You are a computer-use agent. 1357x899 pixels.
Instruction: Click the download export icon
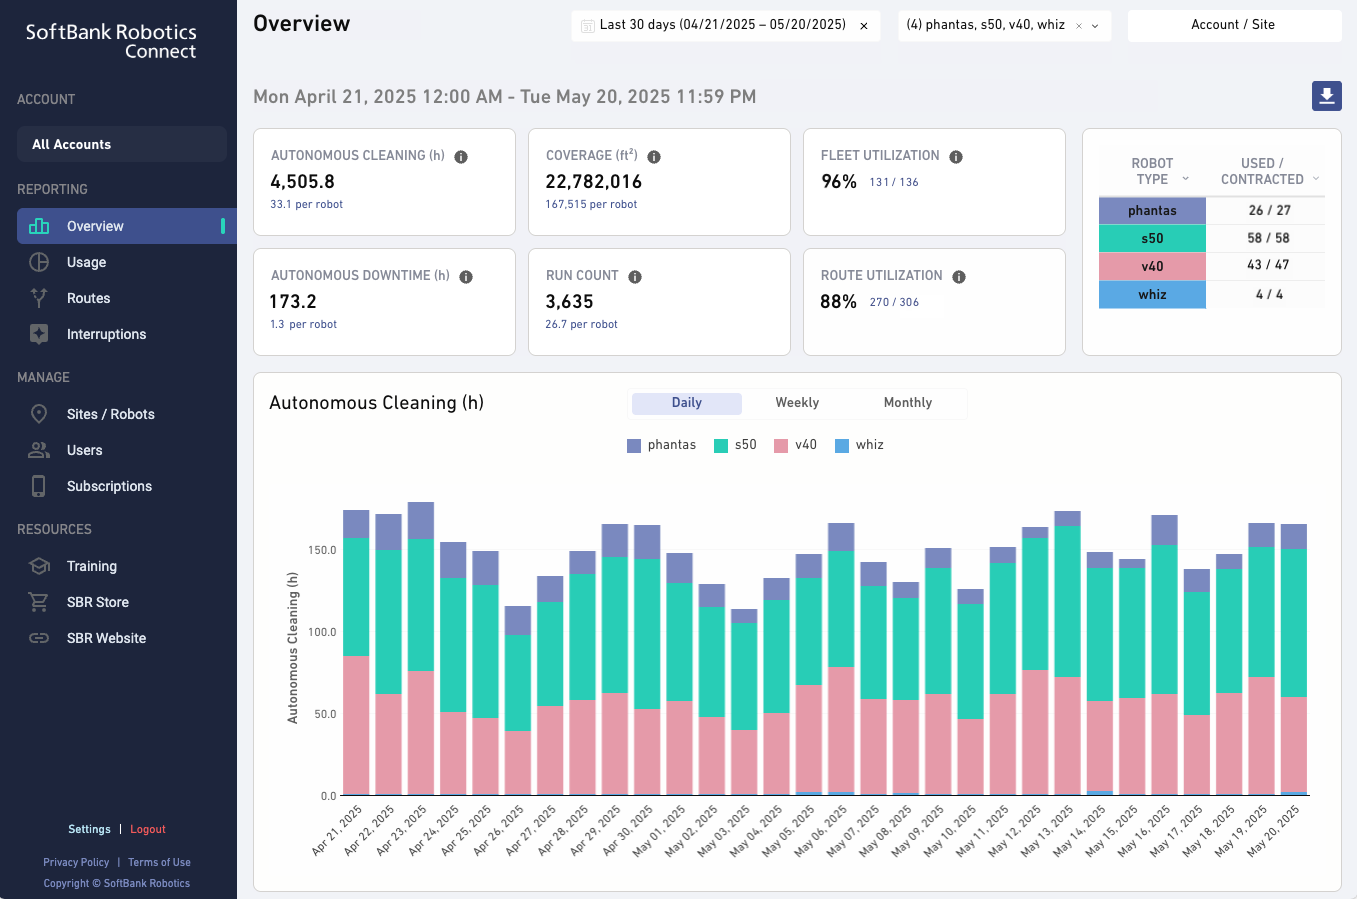pos(1326,96)
